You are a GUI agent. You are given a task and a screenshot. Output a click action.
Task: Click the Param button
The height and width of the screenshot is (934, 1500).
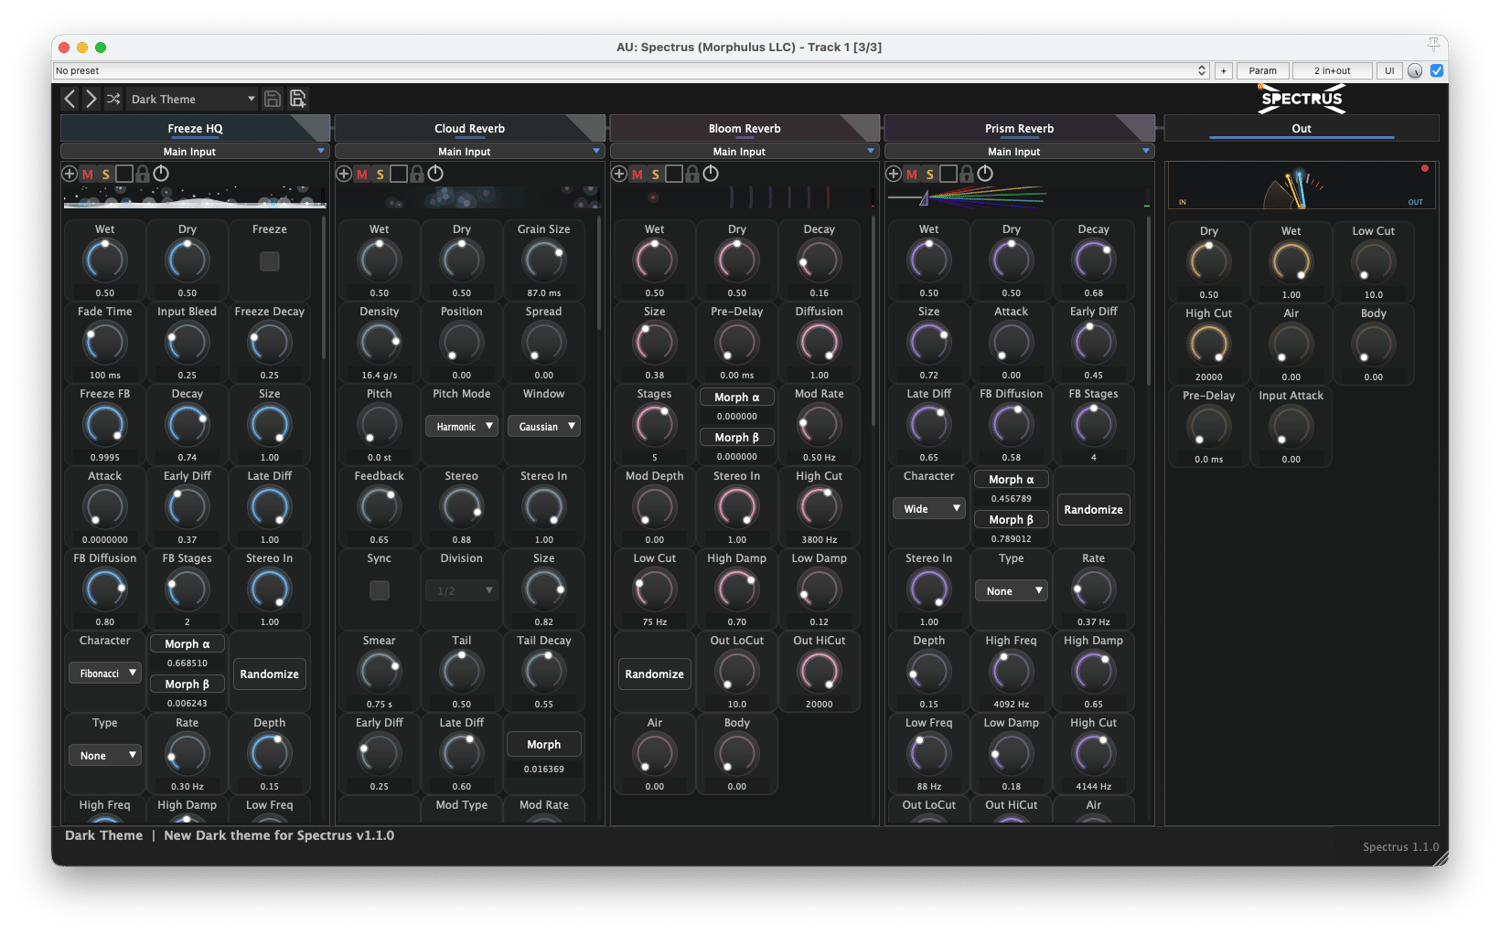pos(1263,71)
